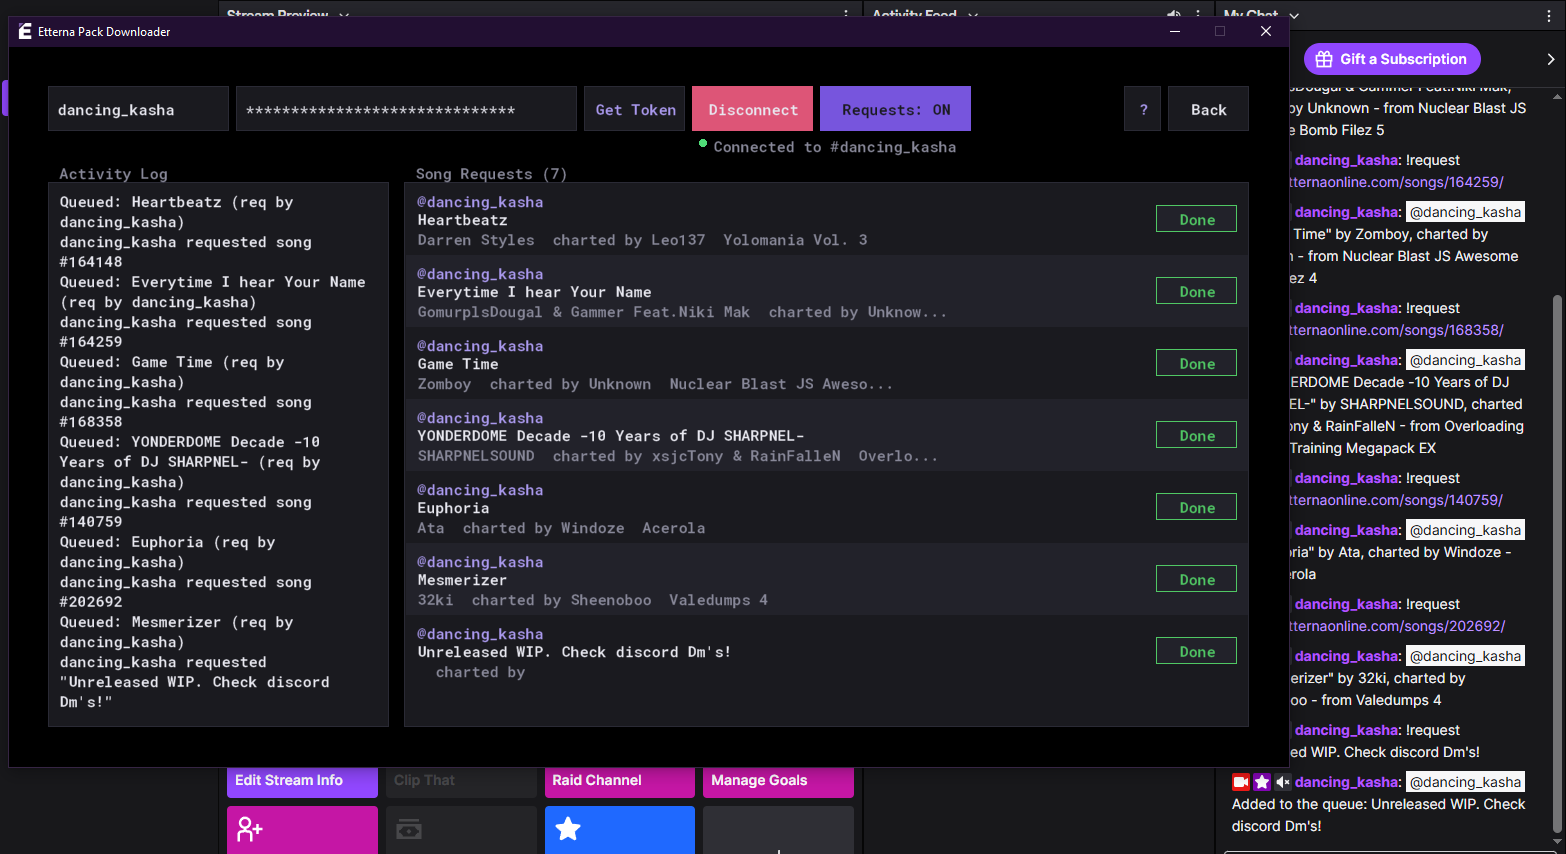Click Added to the queue chat message
Screen dimensions: 1566x854
(x=1378, y=815)
